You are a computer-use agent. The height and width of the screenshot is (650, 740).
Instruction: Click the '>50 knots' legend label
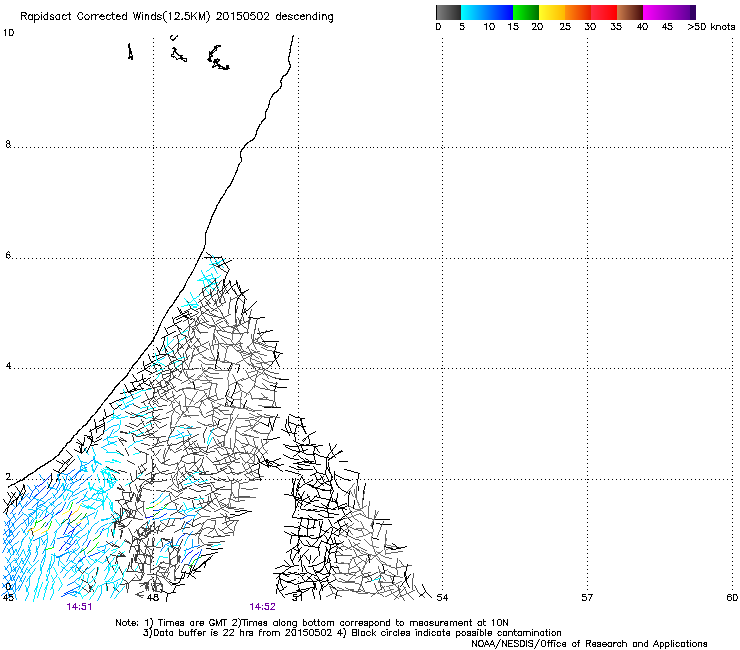pos(711,27)
